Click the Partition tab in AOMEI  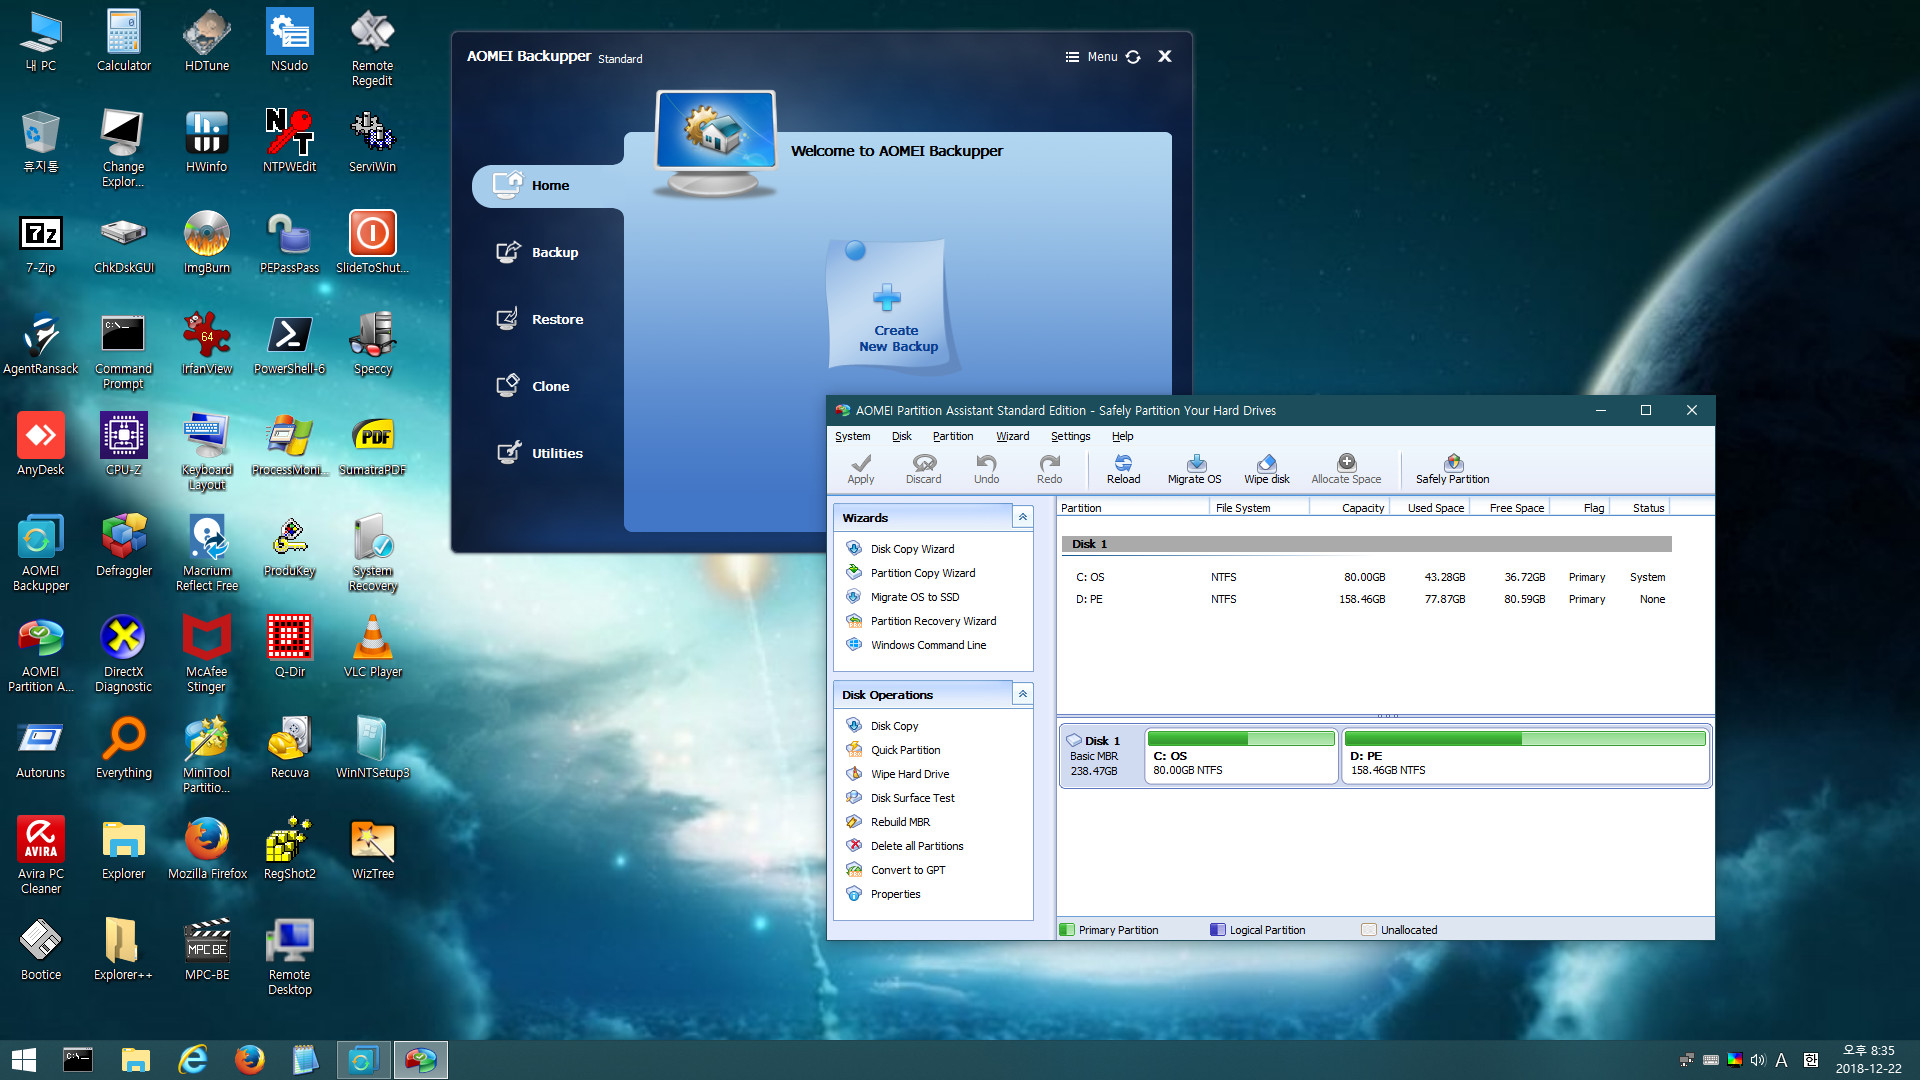click(951, 436)
